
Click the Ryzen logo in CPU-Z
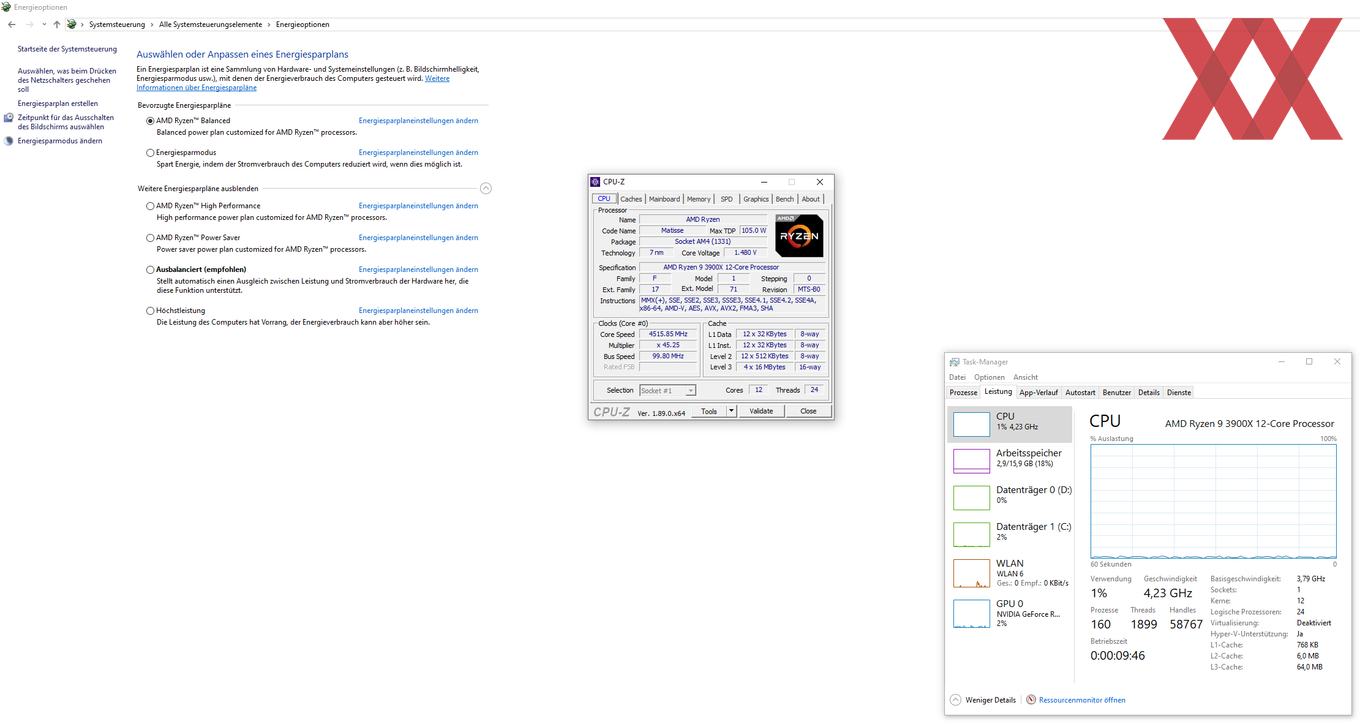coord(799,236)
